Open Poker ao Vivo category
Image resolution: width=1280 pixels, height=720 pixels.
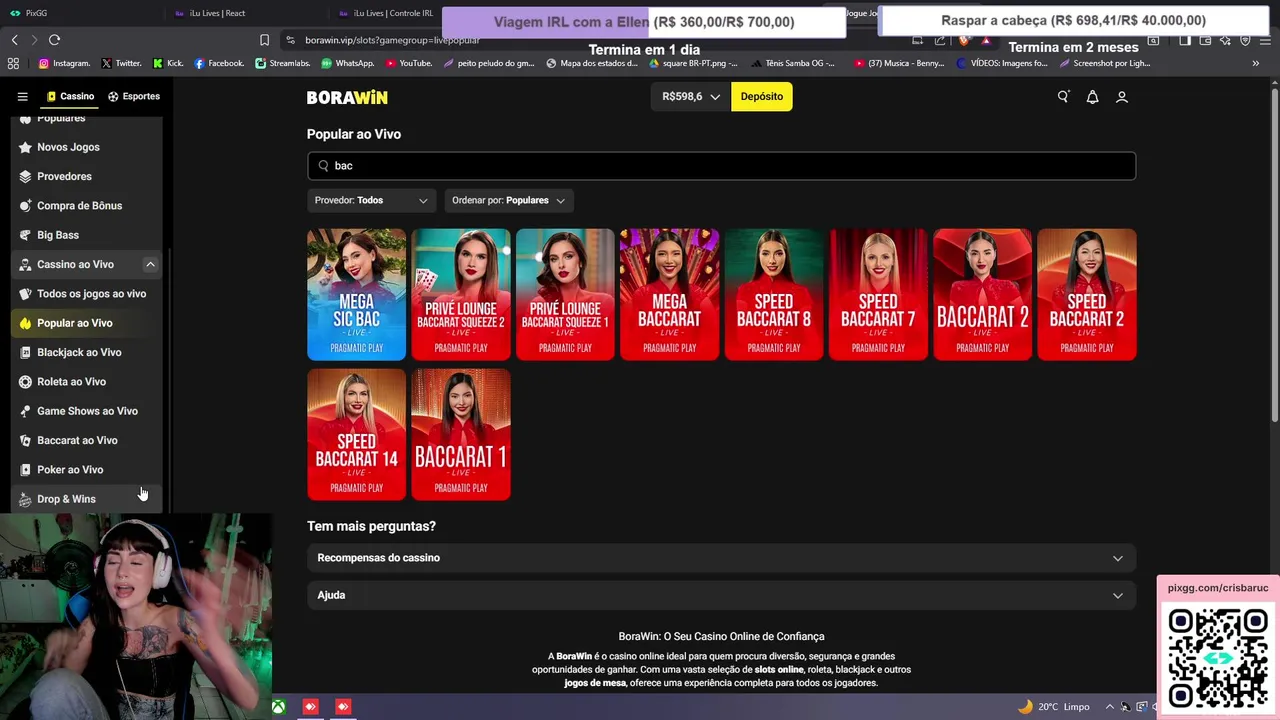coord(87,470)
